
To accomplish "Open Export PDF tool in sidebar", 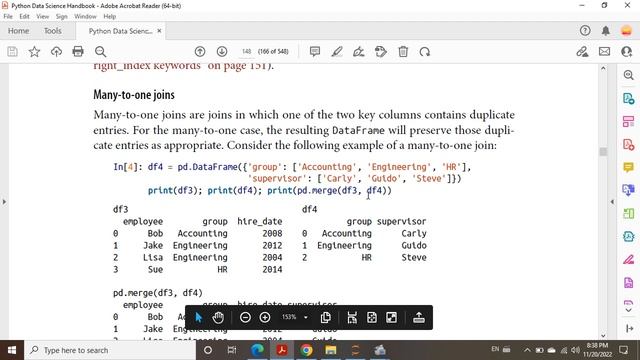I will (x=629, y=98).
